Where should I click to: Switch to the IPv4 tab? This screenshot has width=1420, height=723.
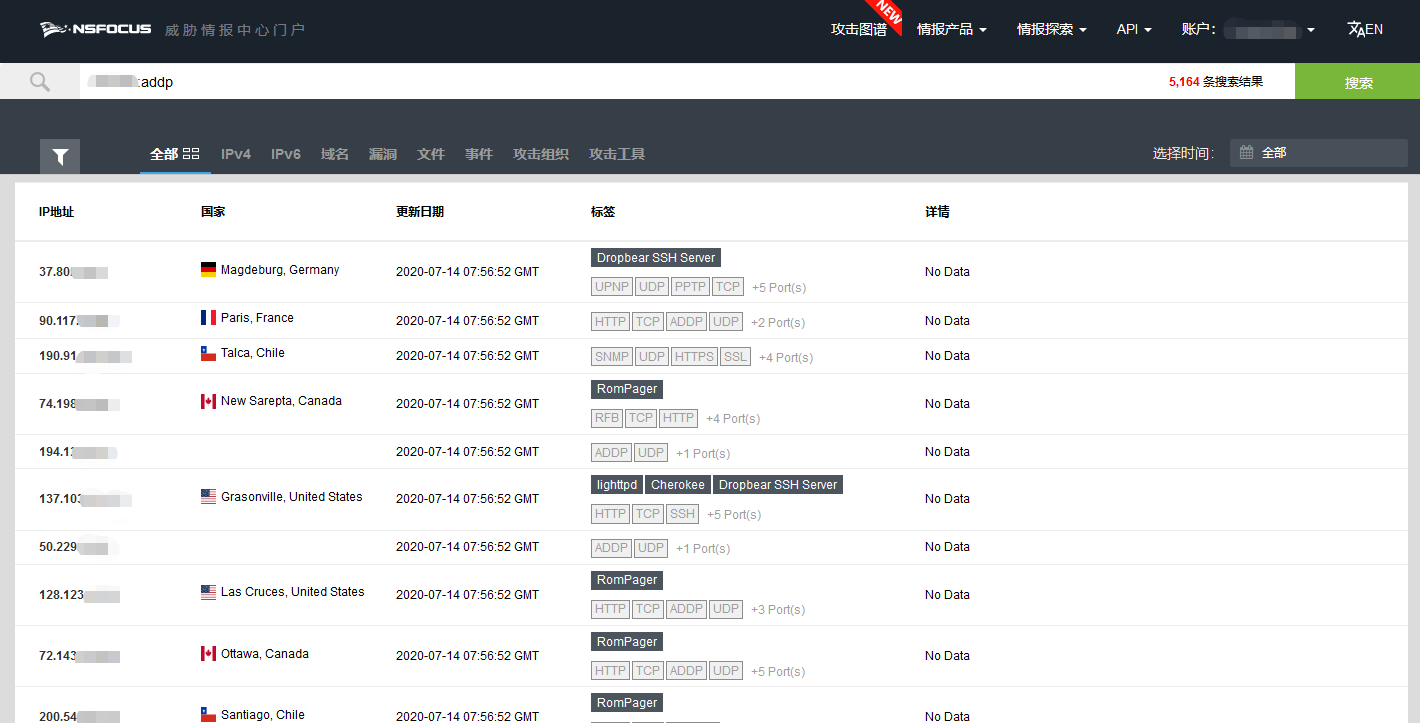point(236,154)
